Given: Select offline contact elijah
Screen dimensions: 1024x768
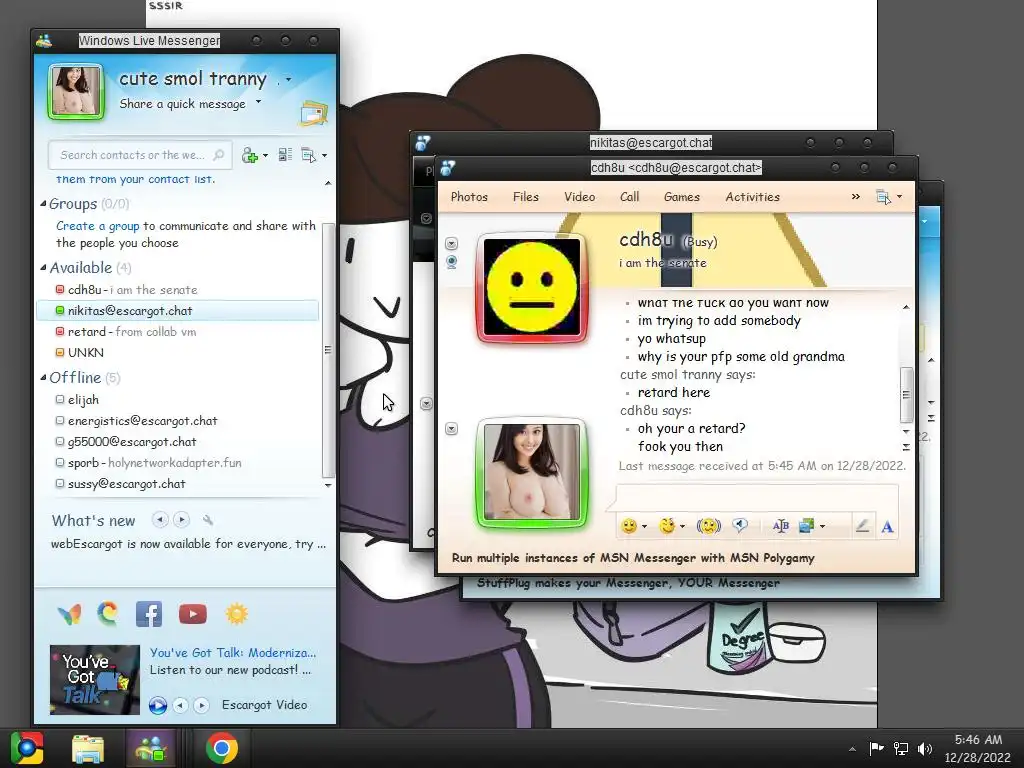Looking at the screenshot, I should coord(178,400).
